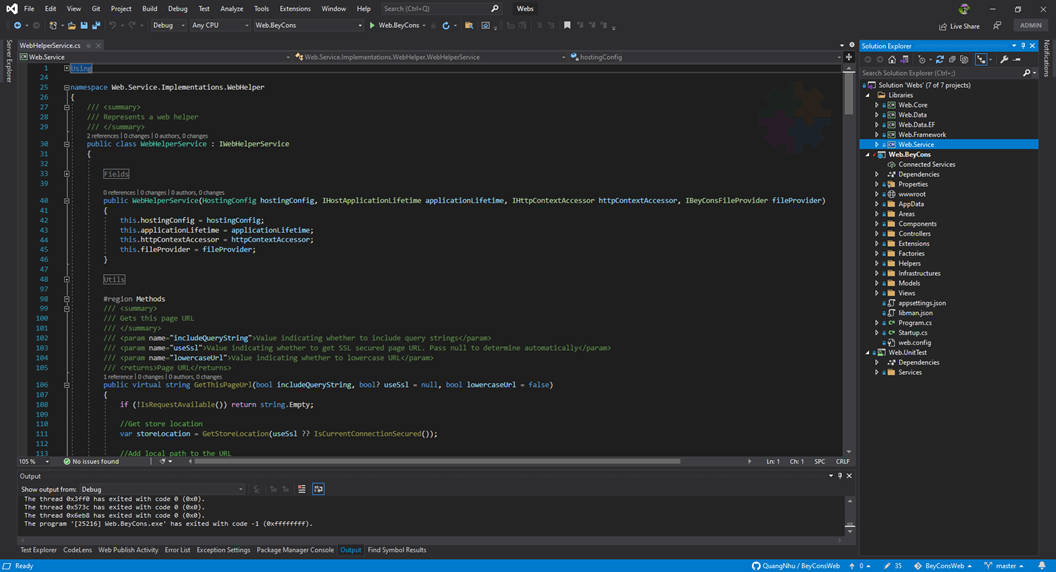Open the Web.Service project navigation dropdown
This screenshot has height=572, width=1056.
(x=155, y=57)
